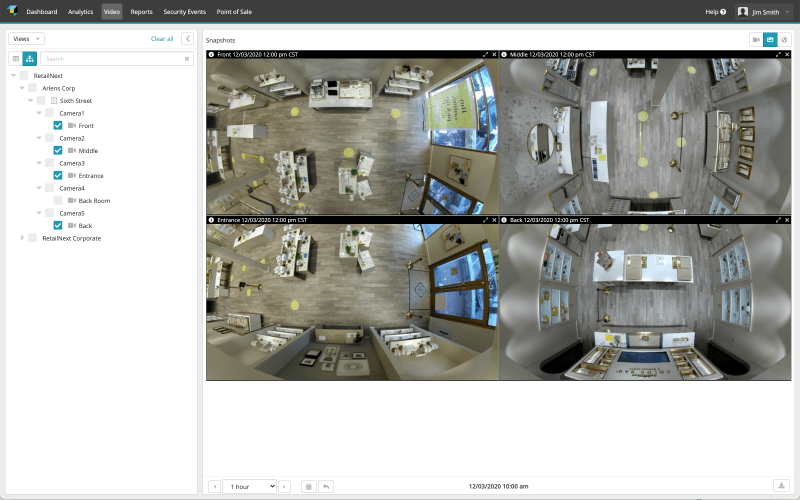The image size is (800, 500).
Task: Show info for the Entrance snapshot
Action: 211,220
